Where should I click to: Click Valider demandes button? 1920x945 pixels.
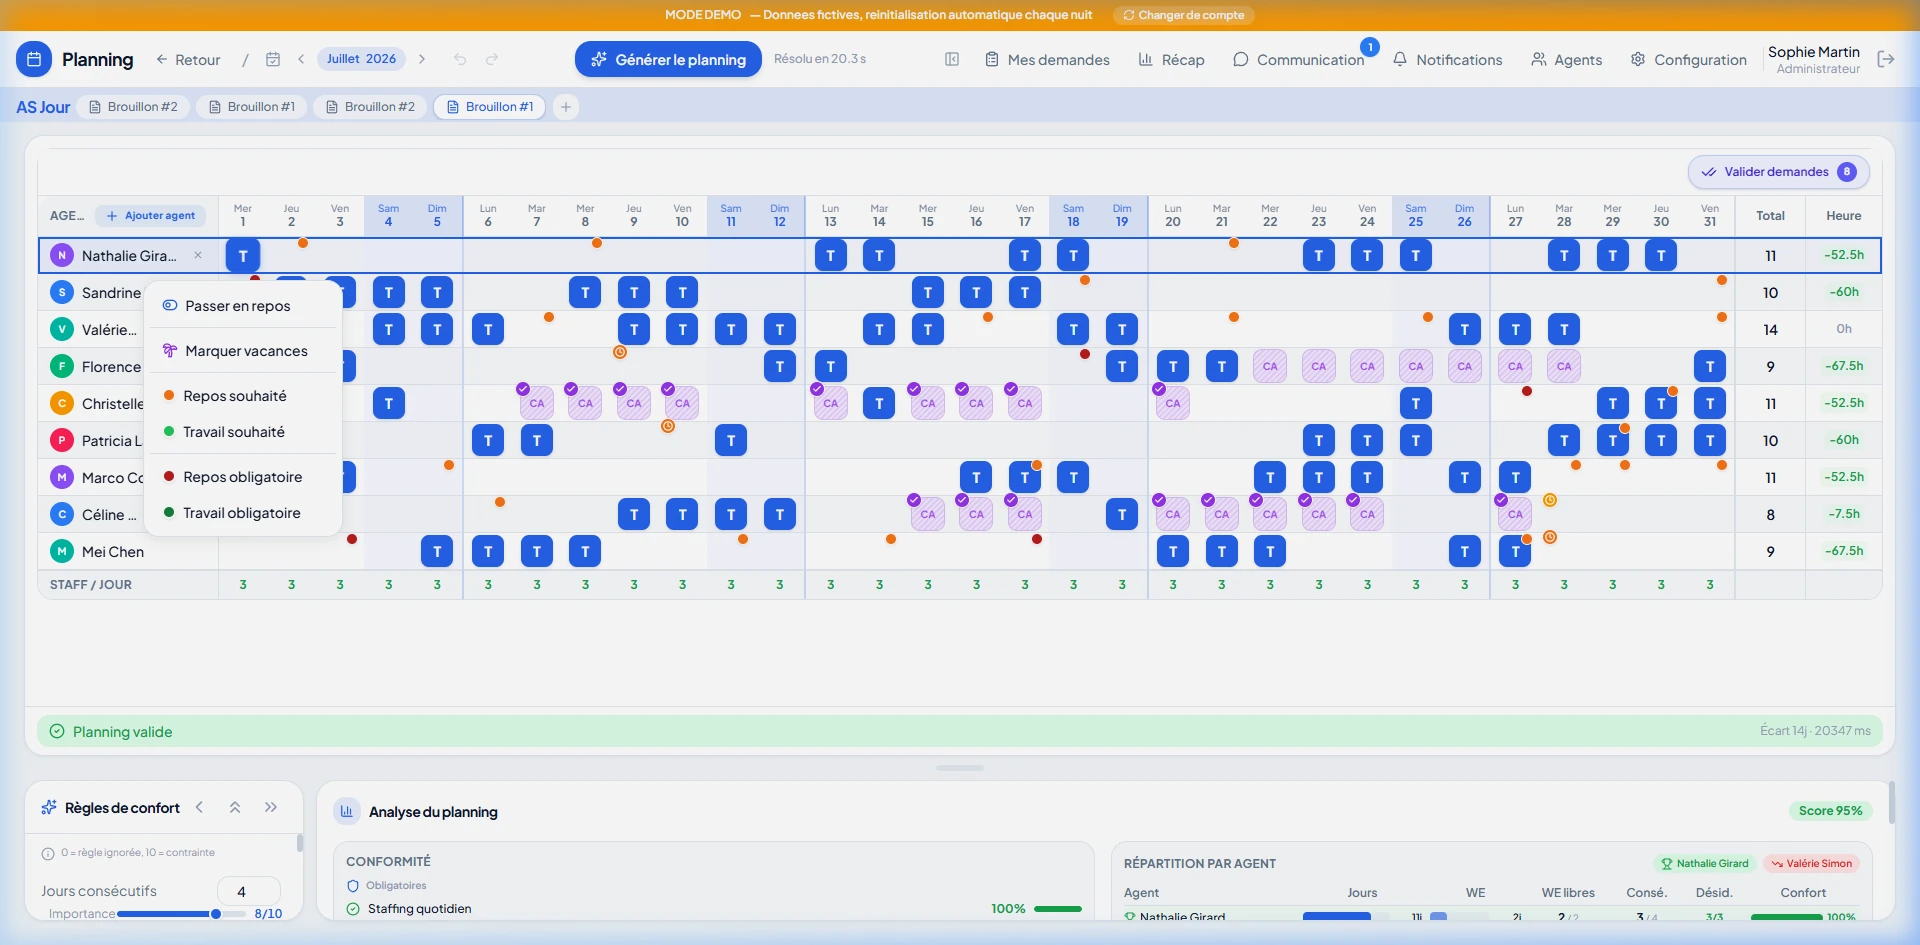[1779, 172]
